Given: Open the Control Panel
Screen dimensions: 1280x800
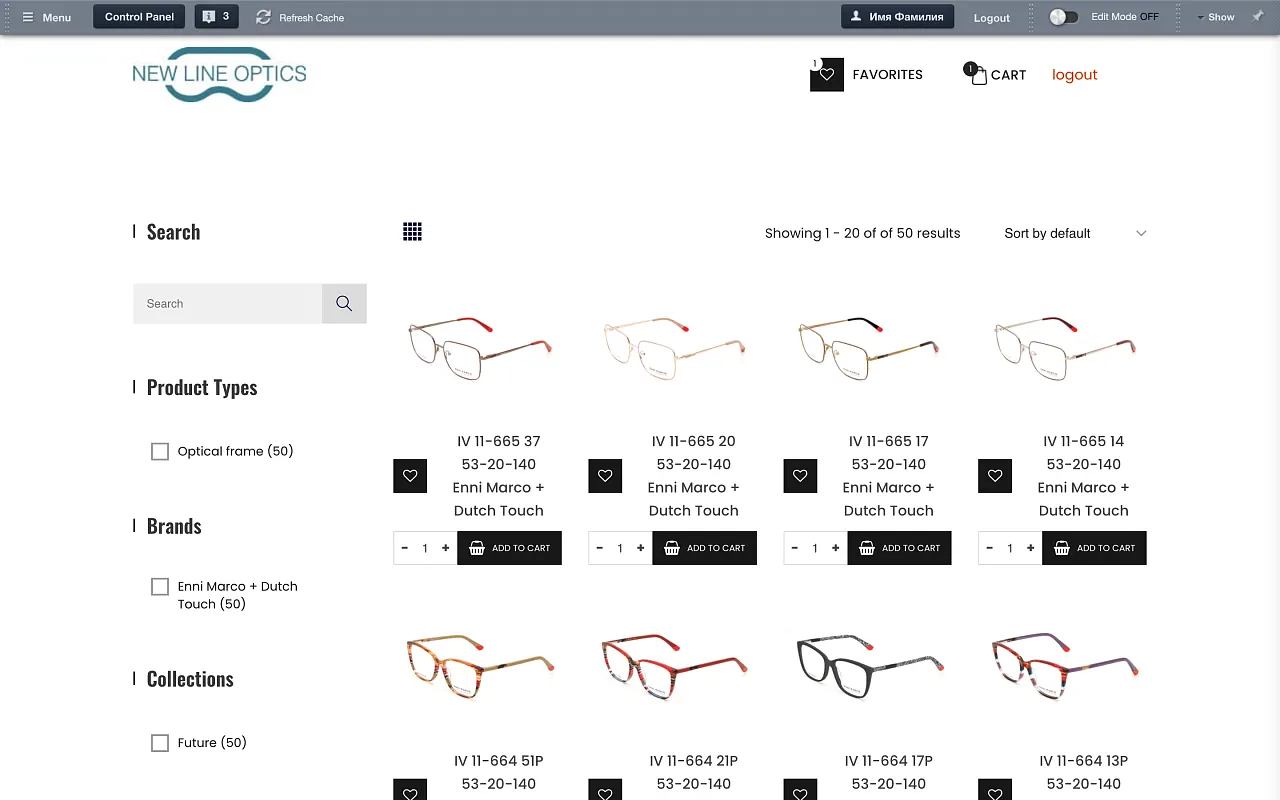Looking at the screenshot, I should 139,17.
